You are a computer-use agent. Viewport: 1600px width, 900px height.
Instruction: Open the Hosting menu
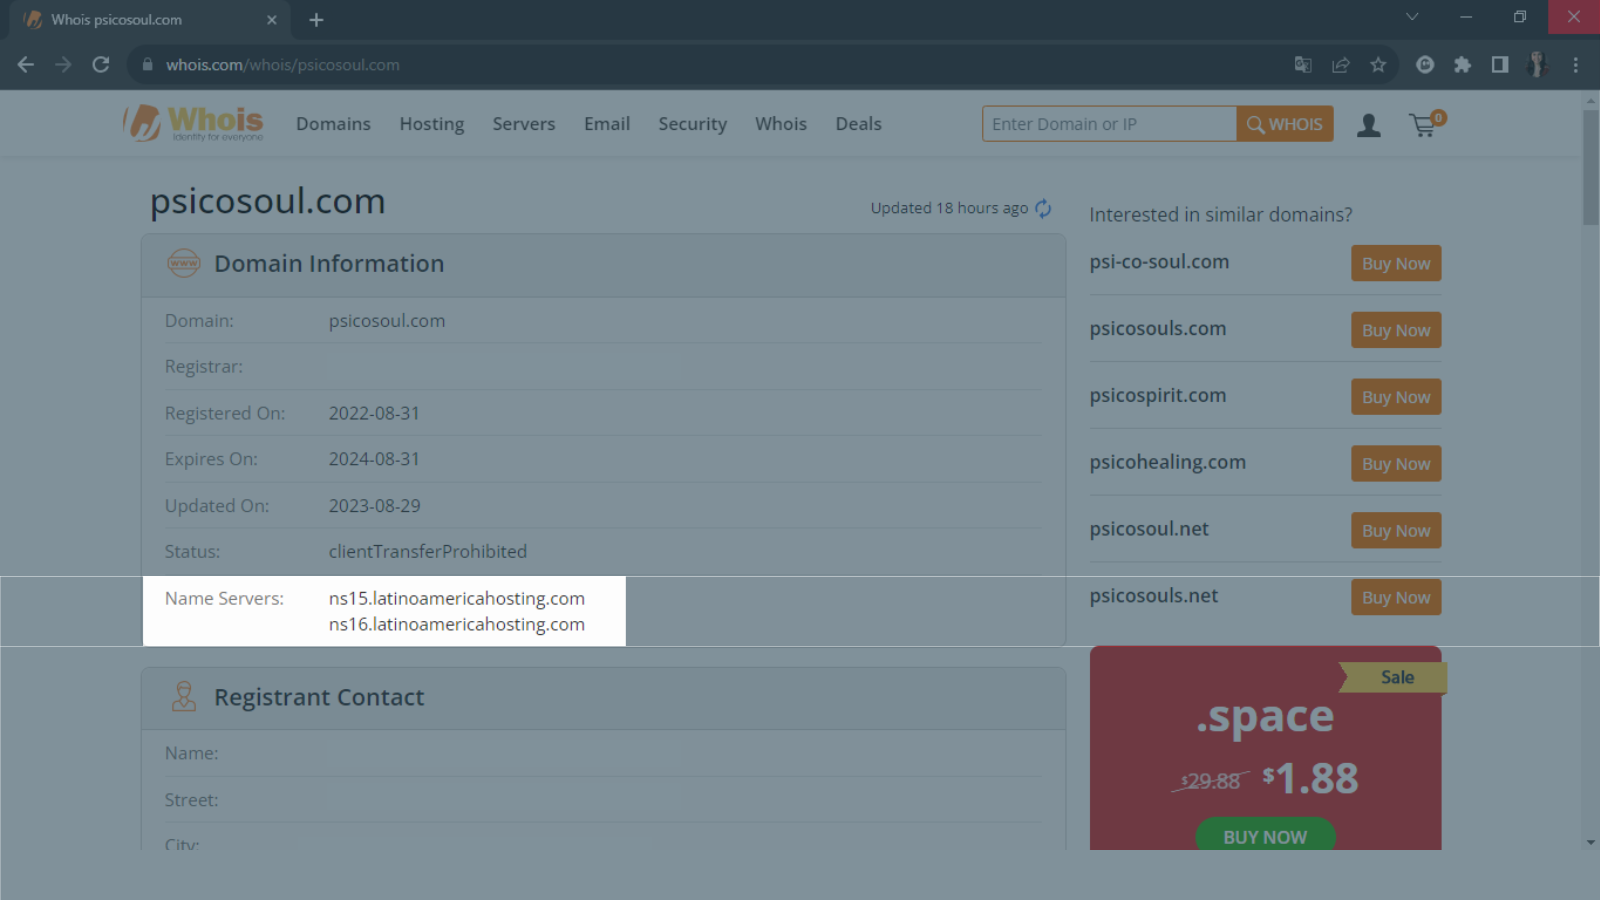pos(432,124)
